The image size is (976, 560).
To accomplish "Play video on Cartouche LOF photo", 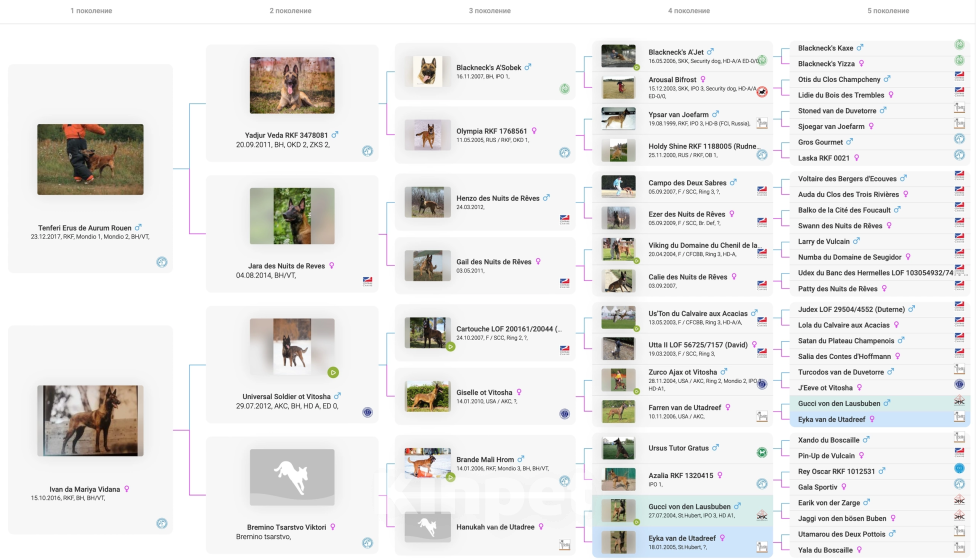I will tap(451, 347).
